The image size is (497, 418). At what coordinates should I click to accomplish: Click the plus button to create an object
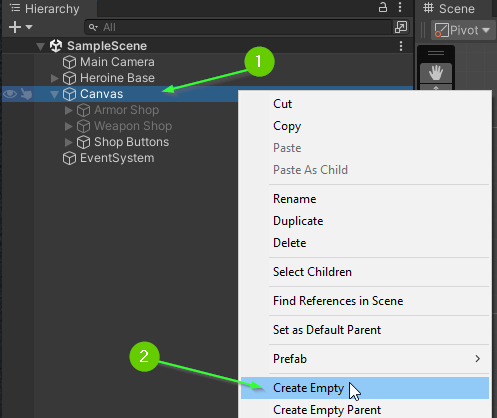point(15,27)
